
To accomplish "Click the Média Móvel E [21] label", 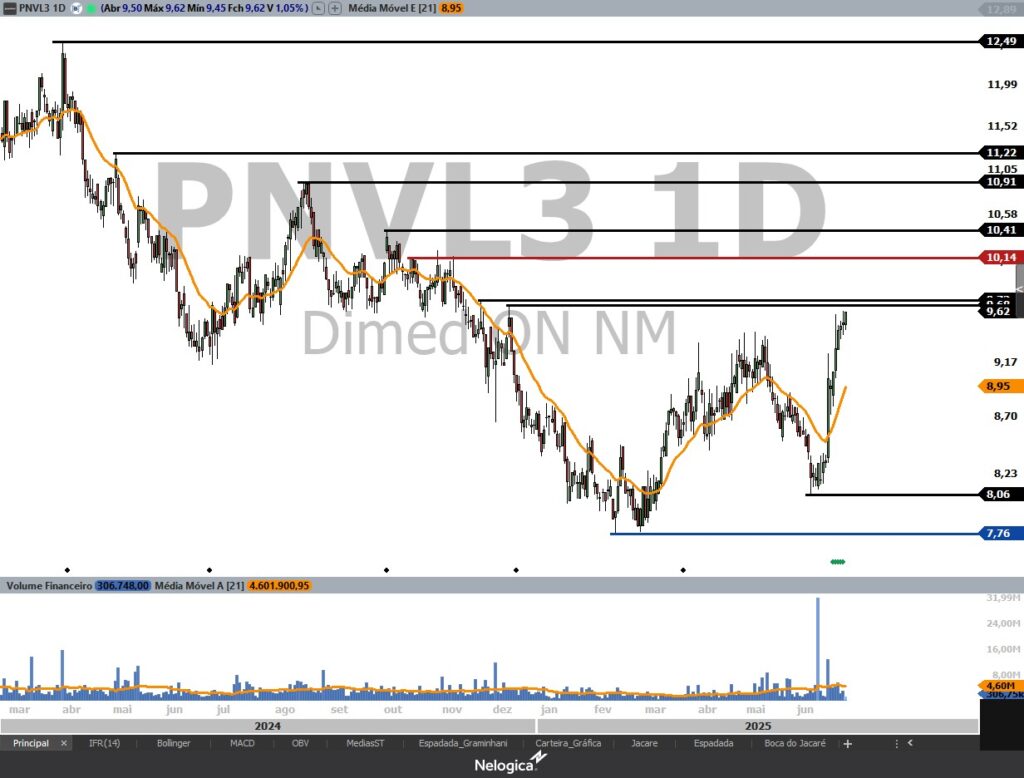I will [x=392, y=8].
